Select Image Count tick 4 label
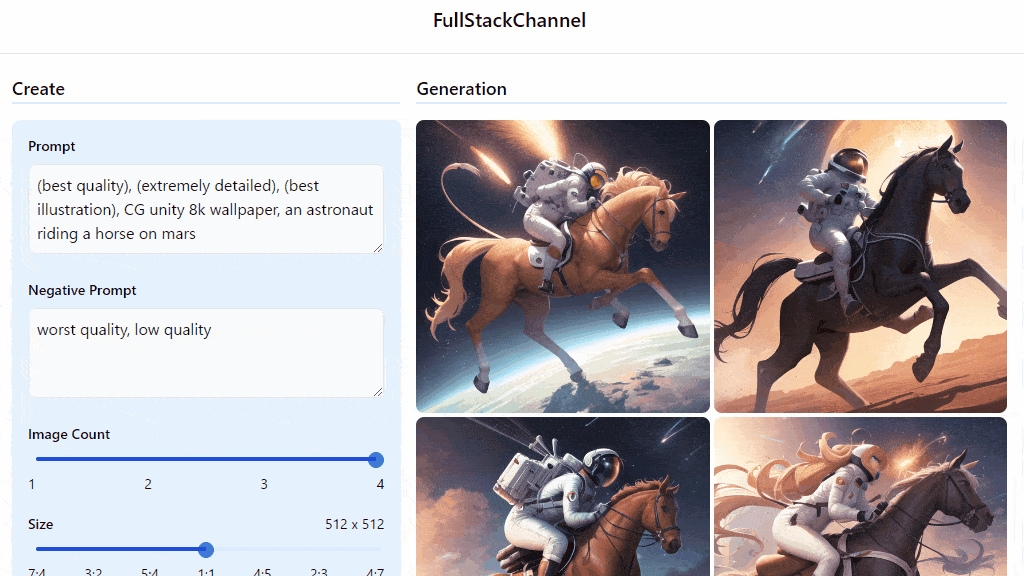 (x=380, y=485)
